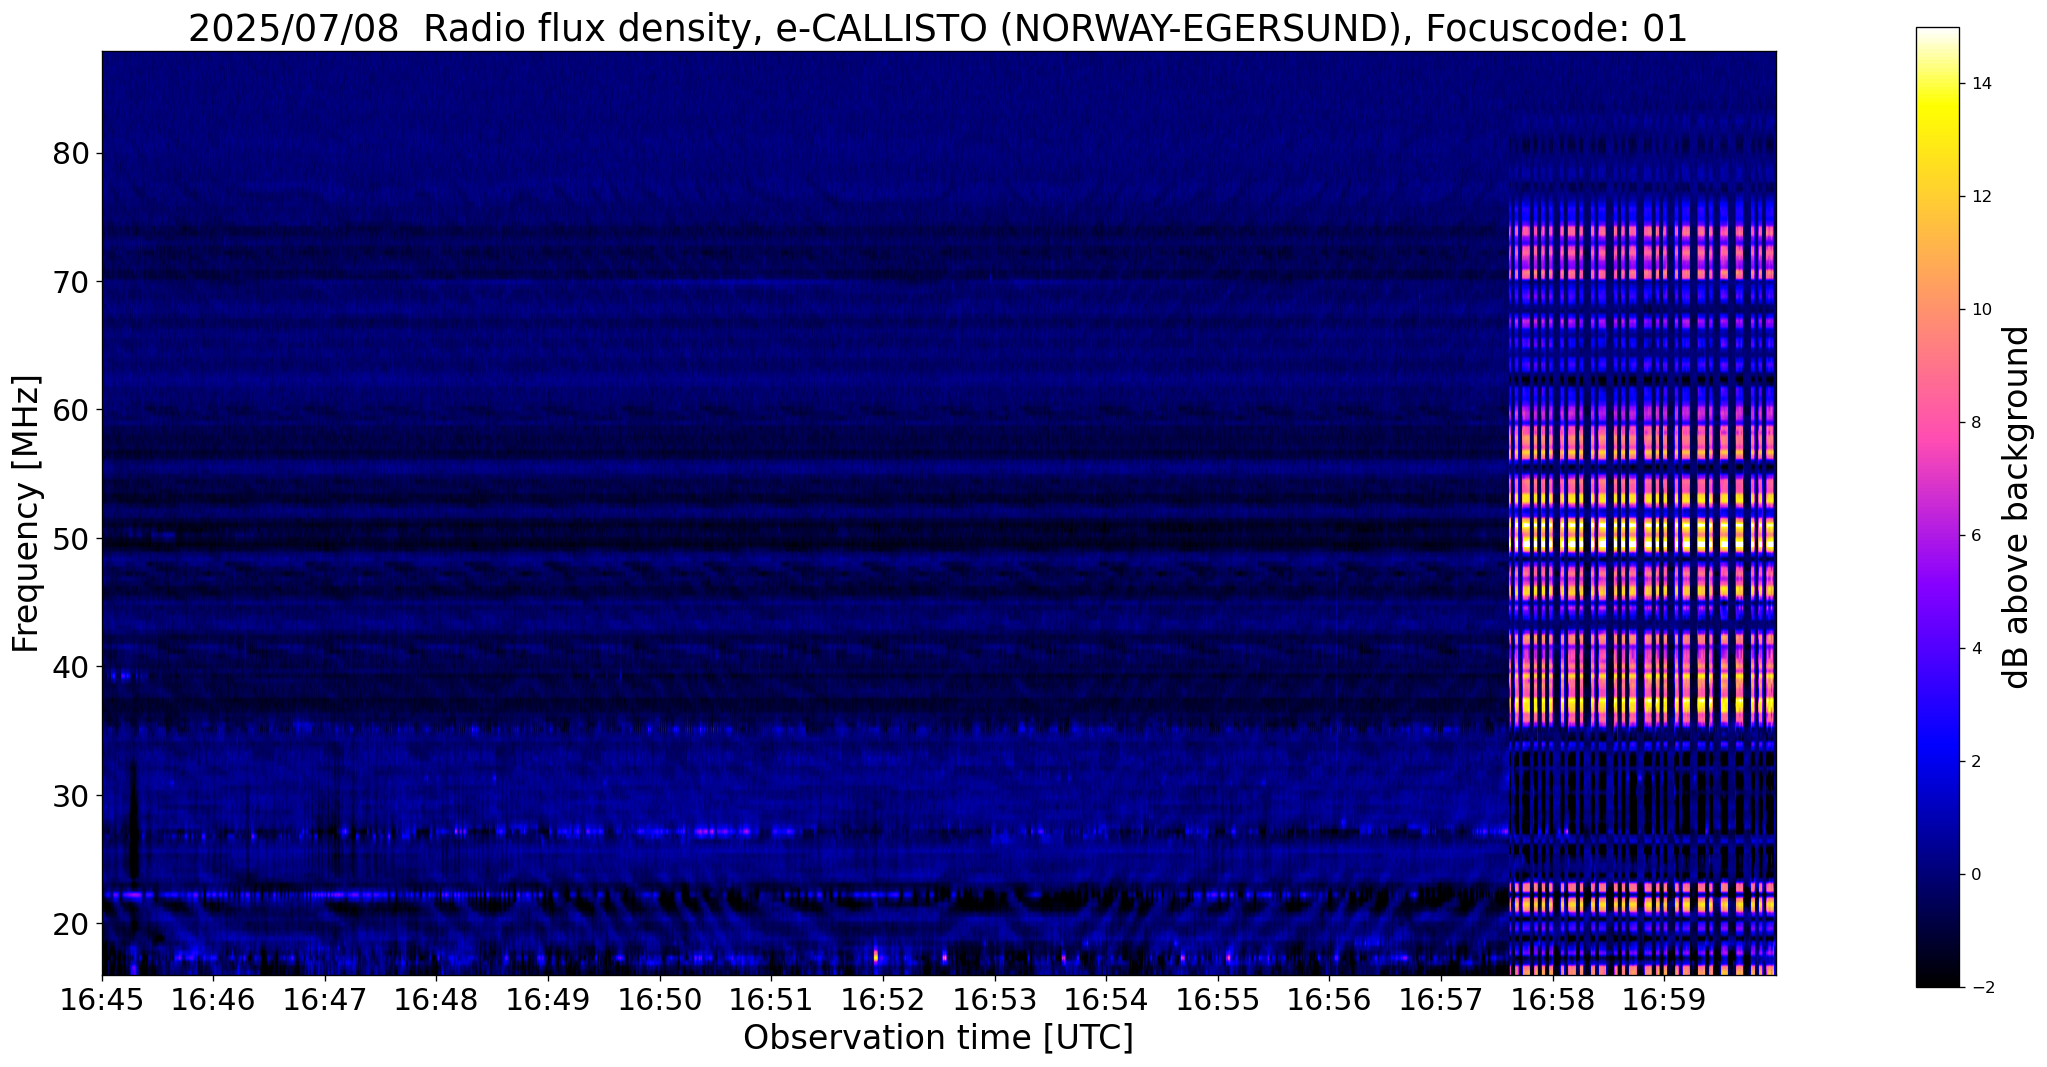Click the 16:48 time tick label
This screenshot has height=1067, width=2047.
pos(436,999)
